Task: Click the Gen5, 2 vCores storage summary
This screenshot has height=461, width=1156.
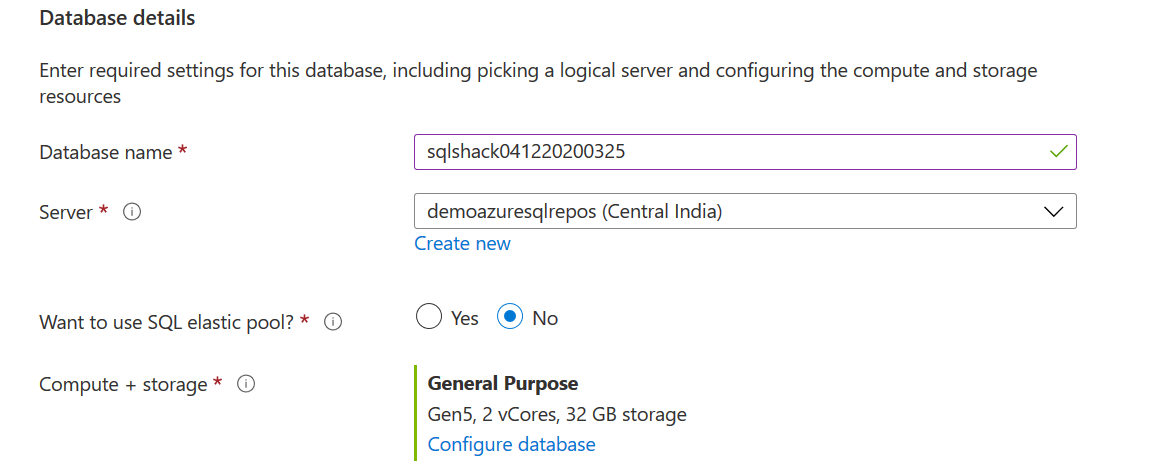Action: coord(556,414)
